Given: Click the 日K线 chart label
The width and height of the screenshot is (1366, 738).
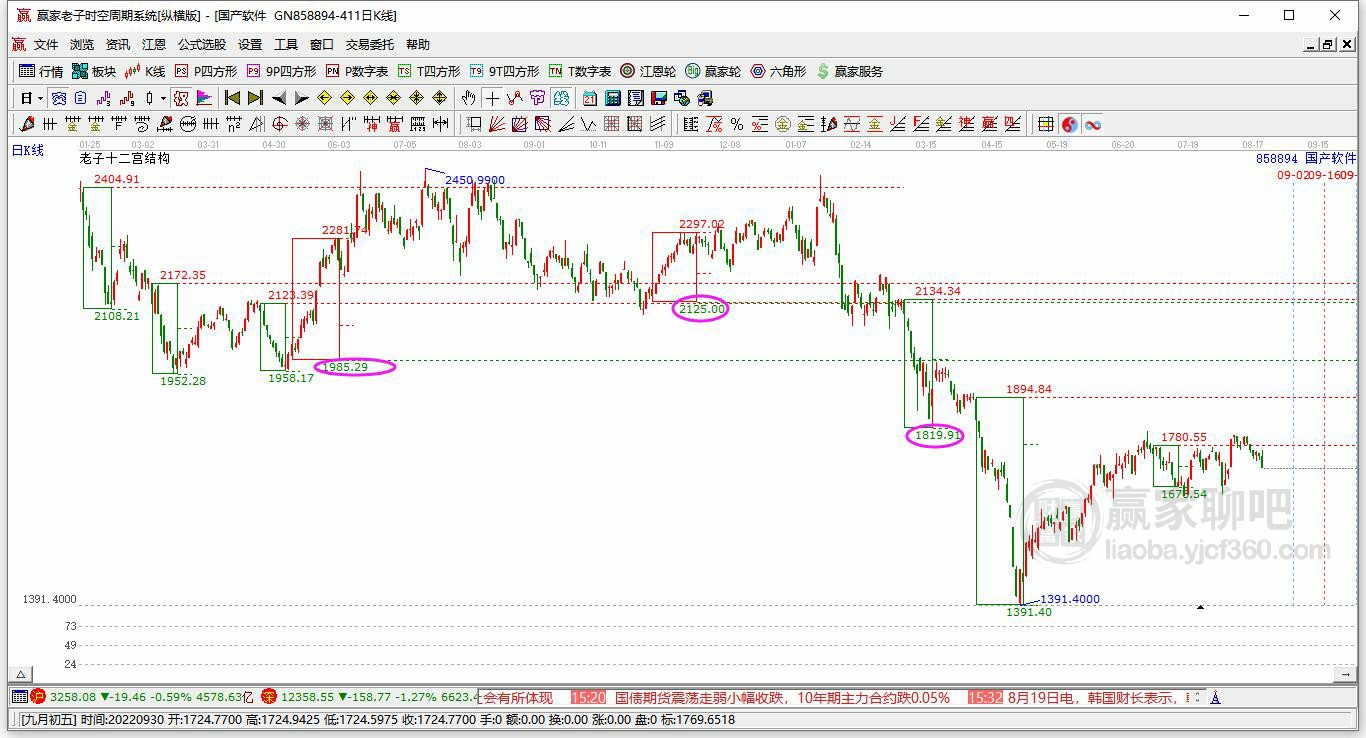Looking at the screenshot, I should (28, 150).
